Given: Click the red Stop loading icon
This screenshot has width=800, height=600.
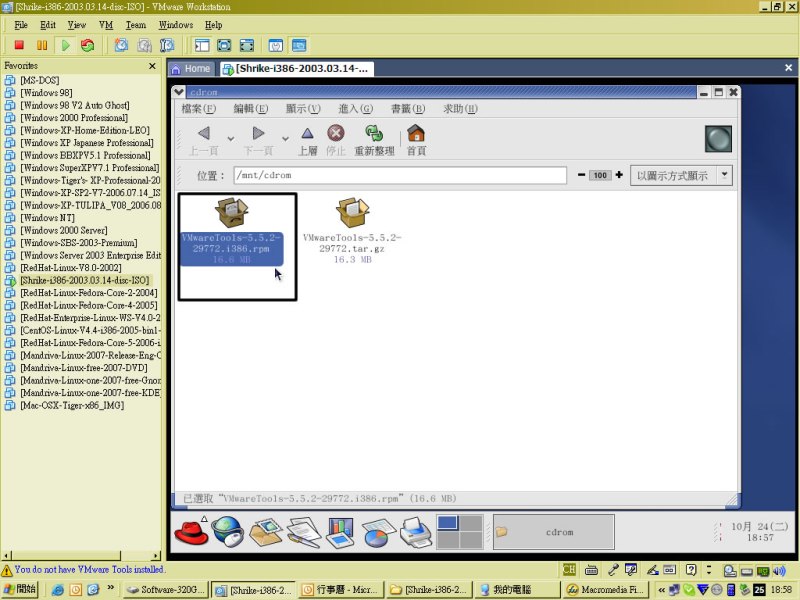Looking at the screenshot, I should [335, 133].
